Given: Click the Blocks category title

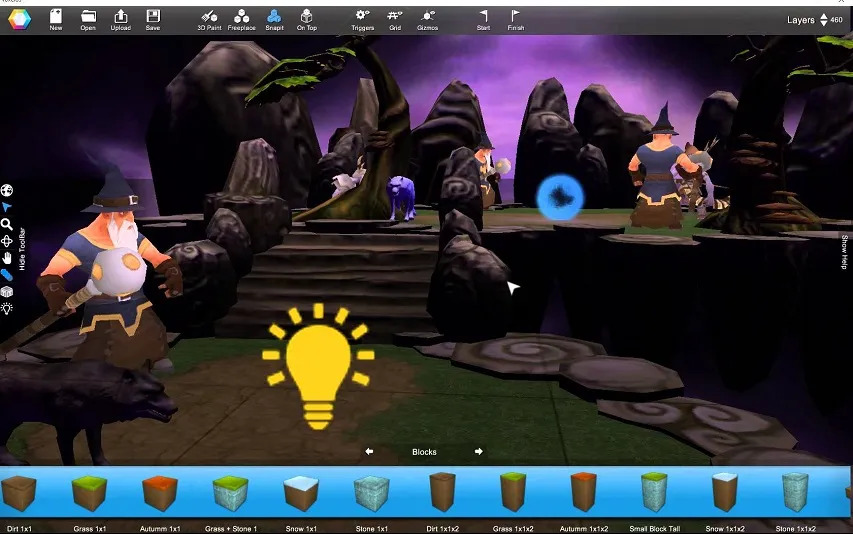Looking at the screenshot, I should 424,452.
